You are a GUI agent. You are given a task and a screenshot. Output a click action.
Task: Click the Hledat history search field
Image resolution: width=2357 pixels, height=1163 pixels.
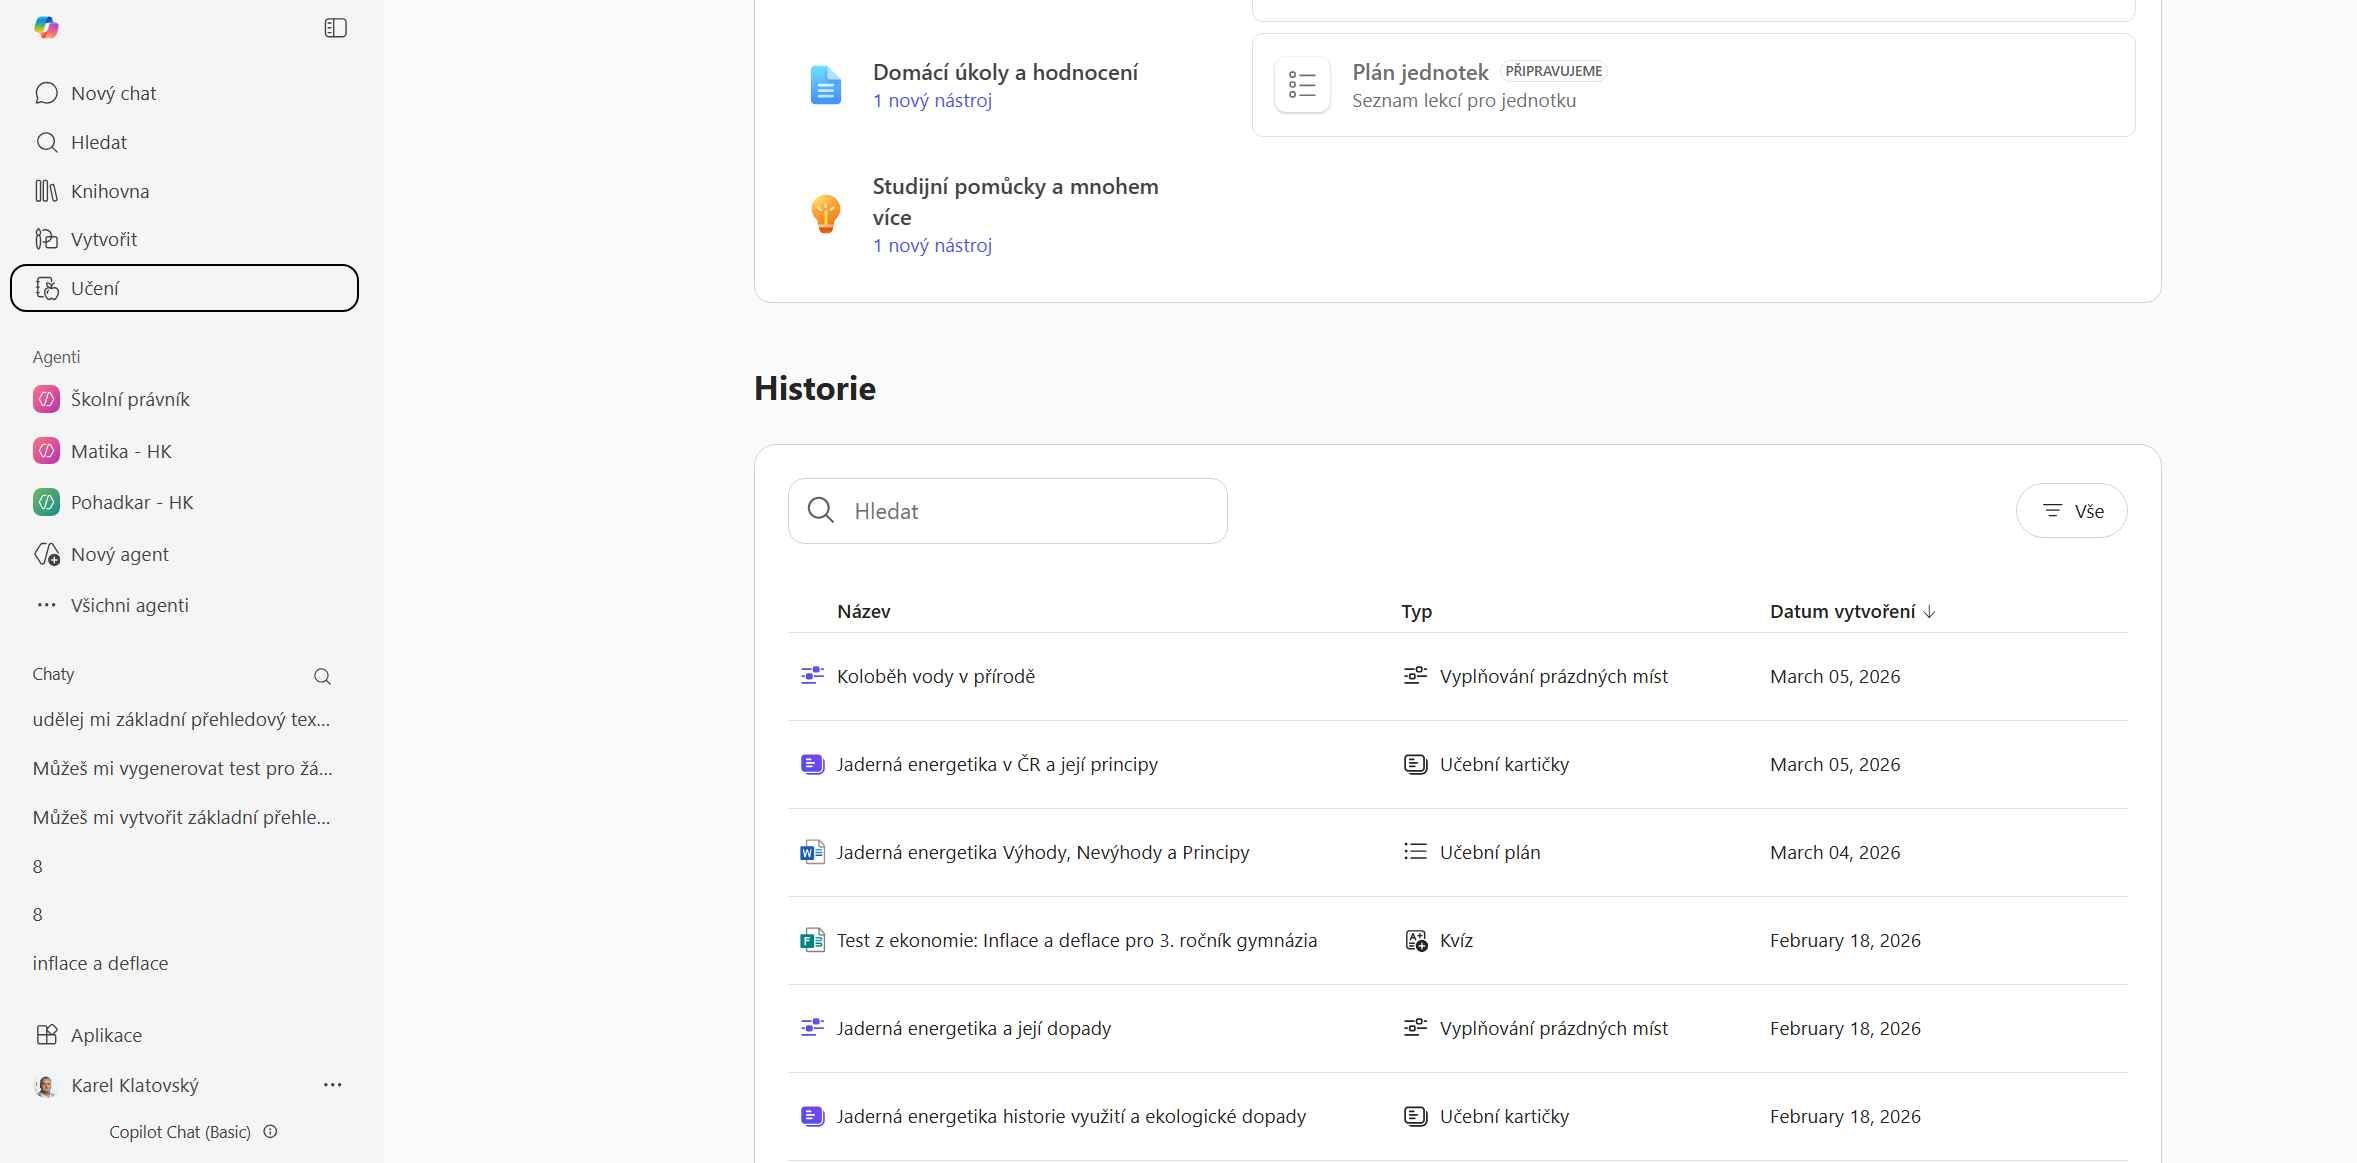pyautogui.click(x=1008, y=511)
